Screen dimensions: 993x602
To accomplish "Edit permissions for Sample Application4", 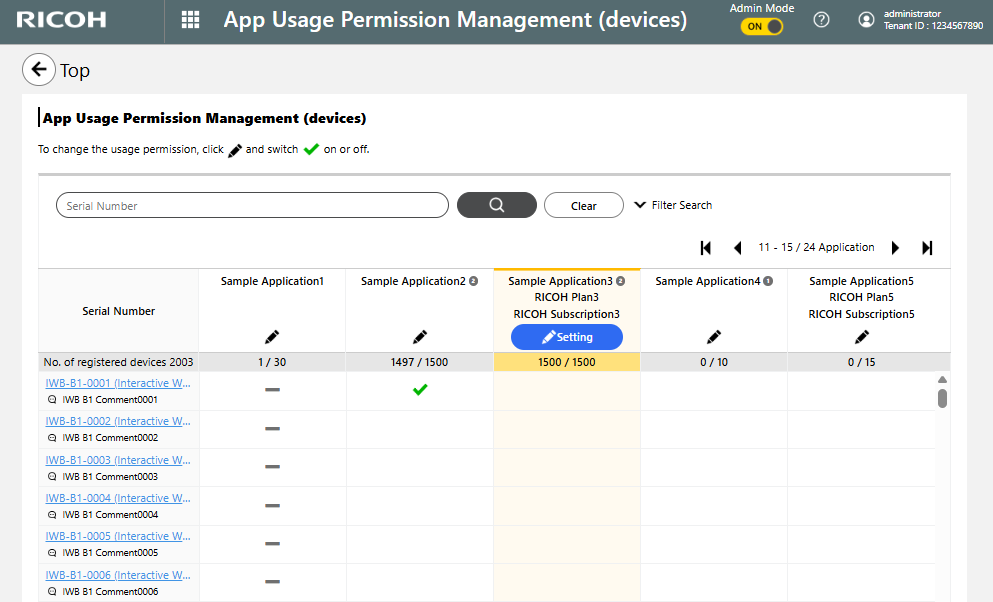I will (714, 337).
